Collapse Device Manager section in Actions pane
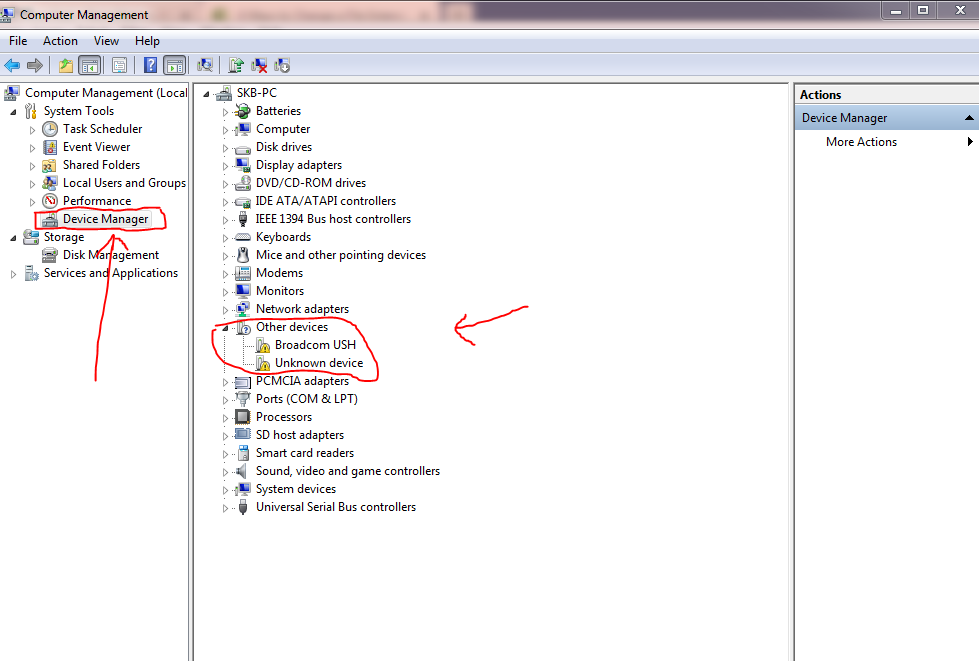Screen dimensions: 979x661 click(968, 117)
